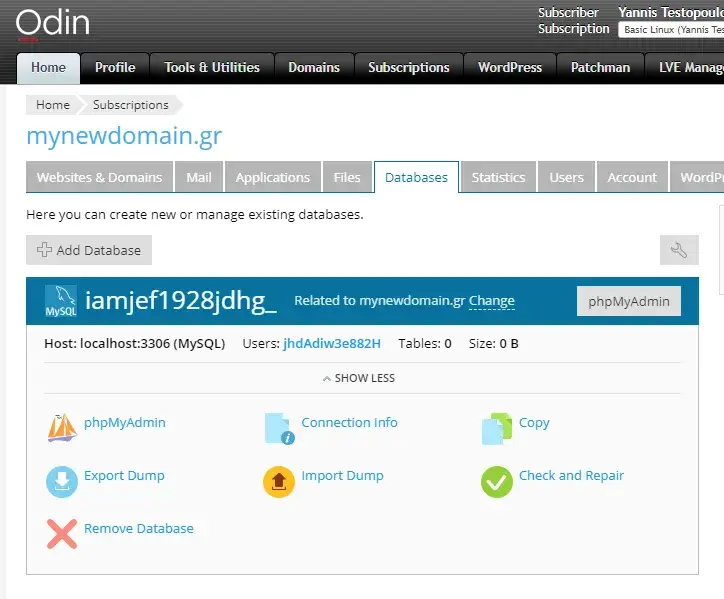Screen dimensions: 724x599
Task: Click the sailboat phpMyAdmin icon
Action: (62, 428)
